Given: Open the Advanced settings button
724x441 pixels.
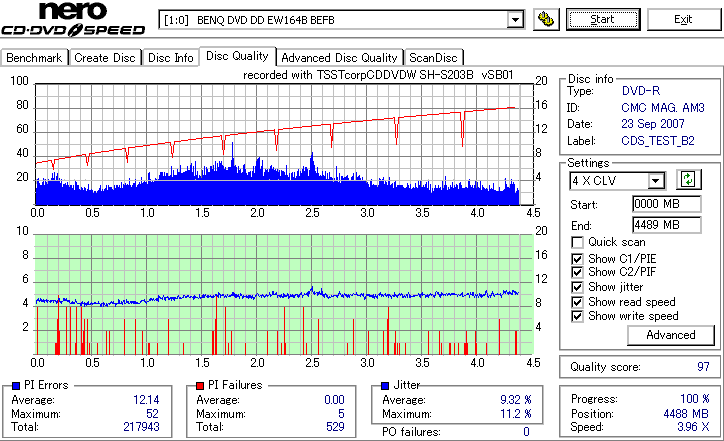Looking at the screenshot, I should [670, 335].
